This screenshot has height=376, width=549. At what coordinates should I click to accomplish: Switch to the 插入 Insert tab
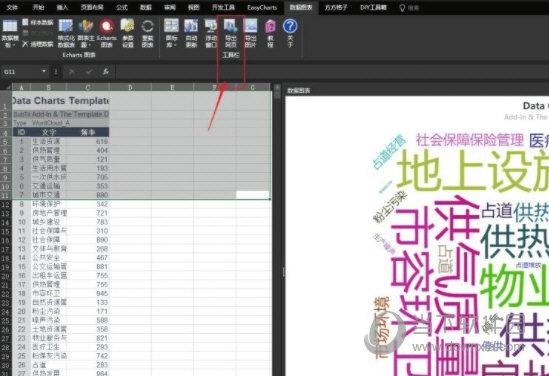point(62,7)
